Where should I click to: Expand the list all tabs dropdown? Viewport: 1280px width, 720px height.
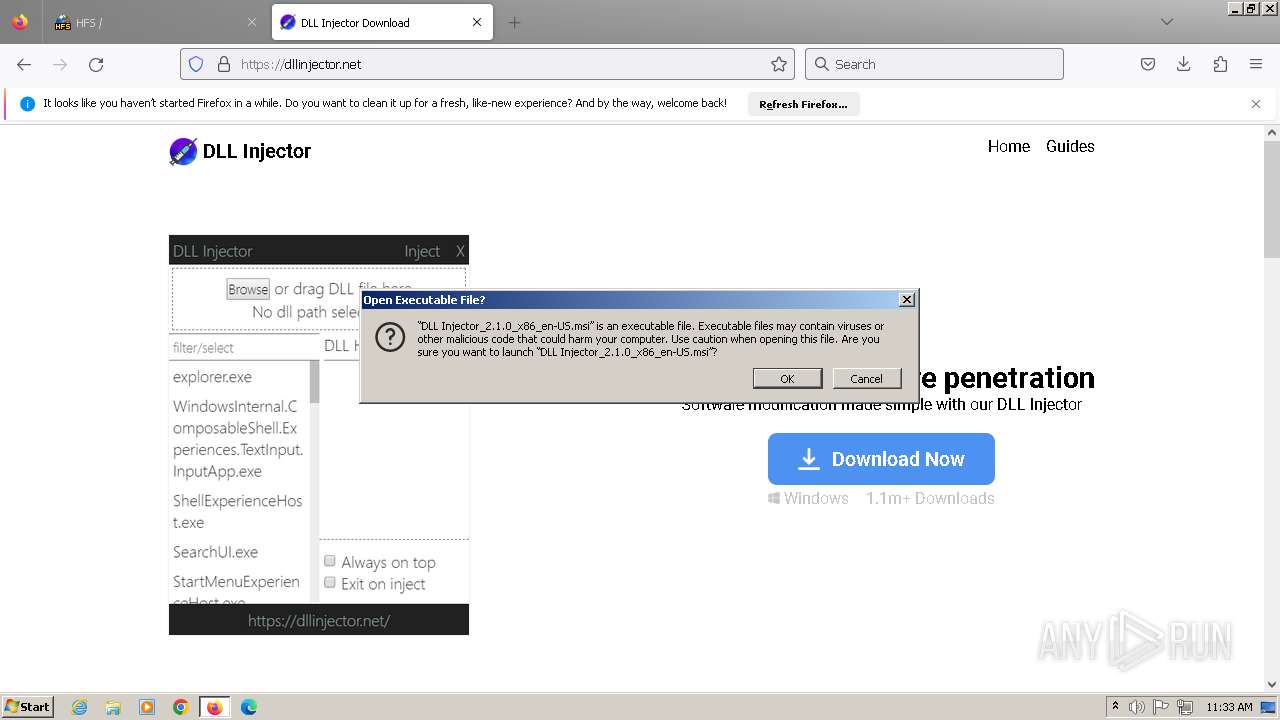[1167, 22]
